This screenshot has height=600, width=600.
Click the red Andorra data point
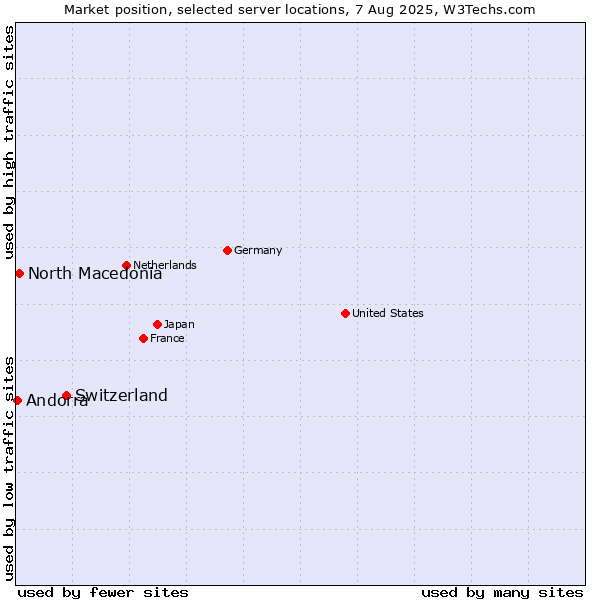pyautogui.click(x=18, y=400)
